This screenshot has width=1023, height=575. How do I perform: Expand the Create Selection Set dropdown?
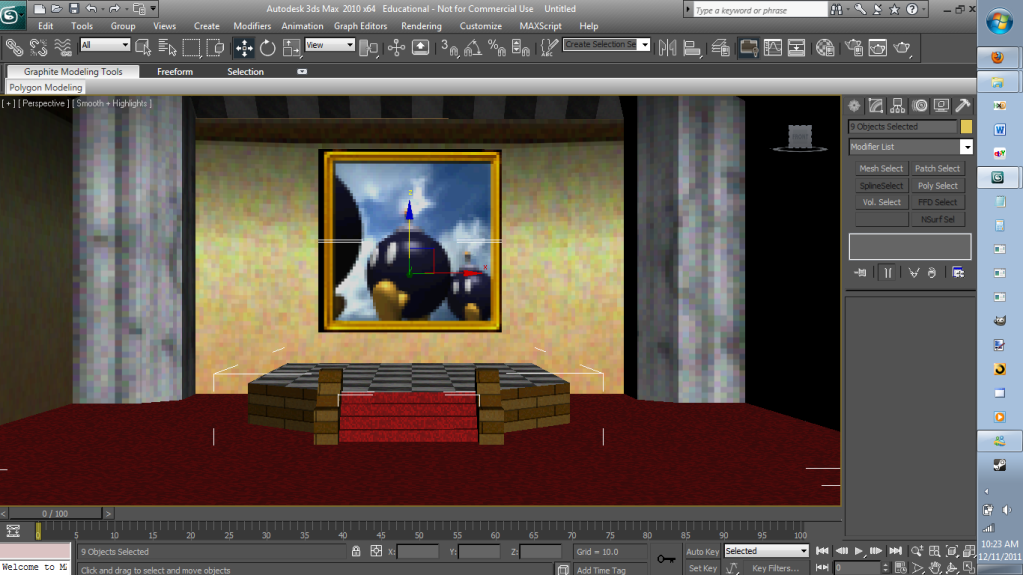(645, 44)
